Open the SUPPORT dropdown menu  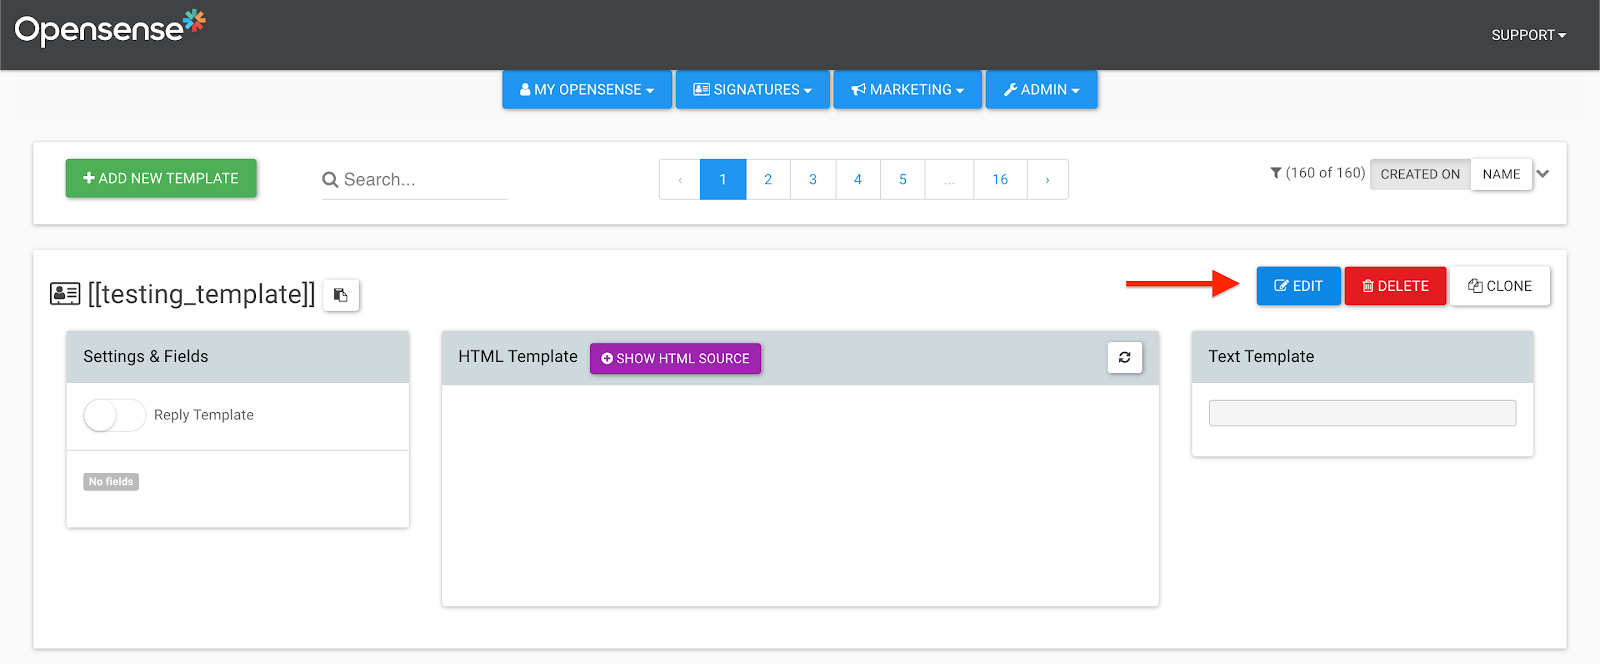(1528, 35)
